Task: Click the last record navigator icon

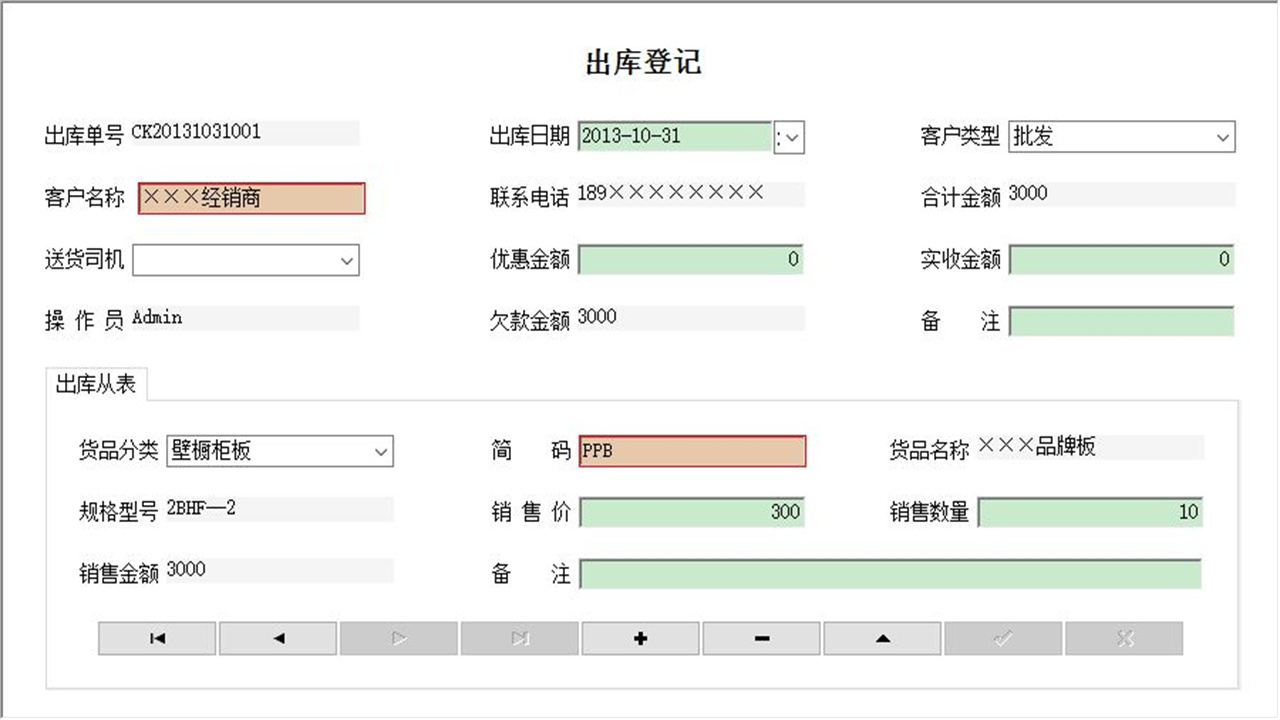Action: (x=519, y=638)
